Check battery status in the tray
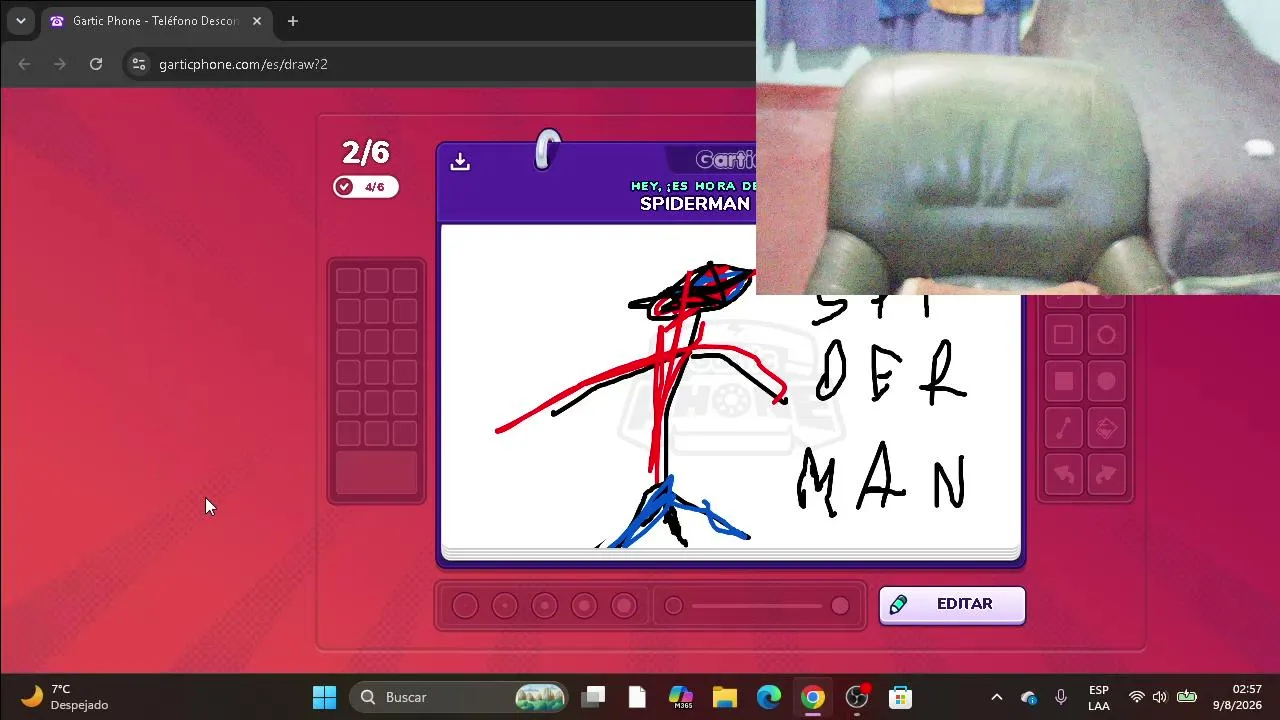Viewport: 1280px width, 720px height. tap(1187, 697)
